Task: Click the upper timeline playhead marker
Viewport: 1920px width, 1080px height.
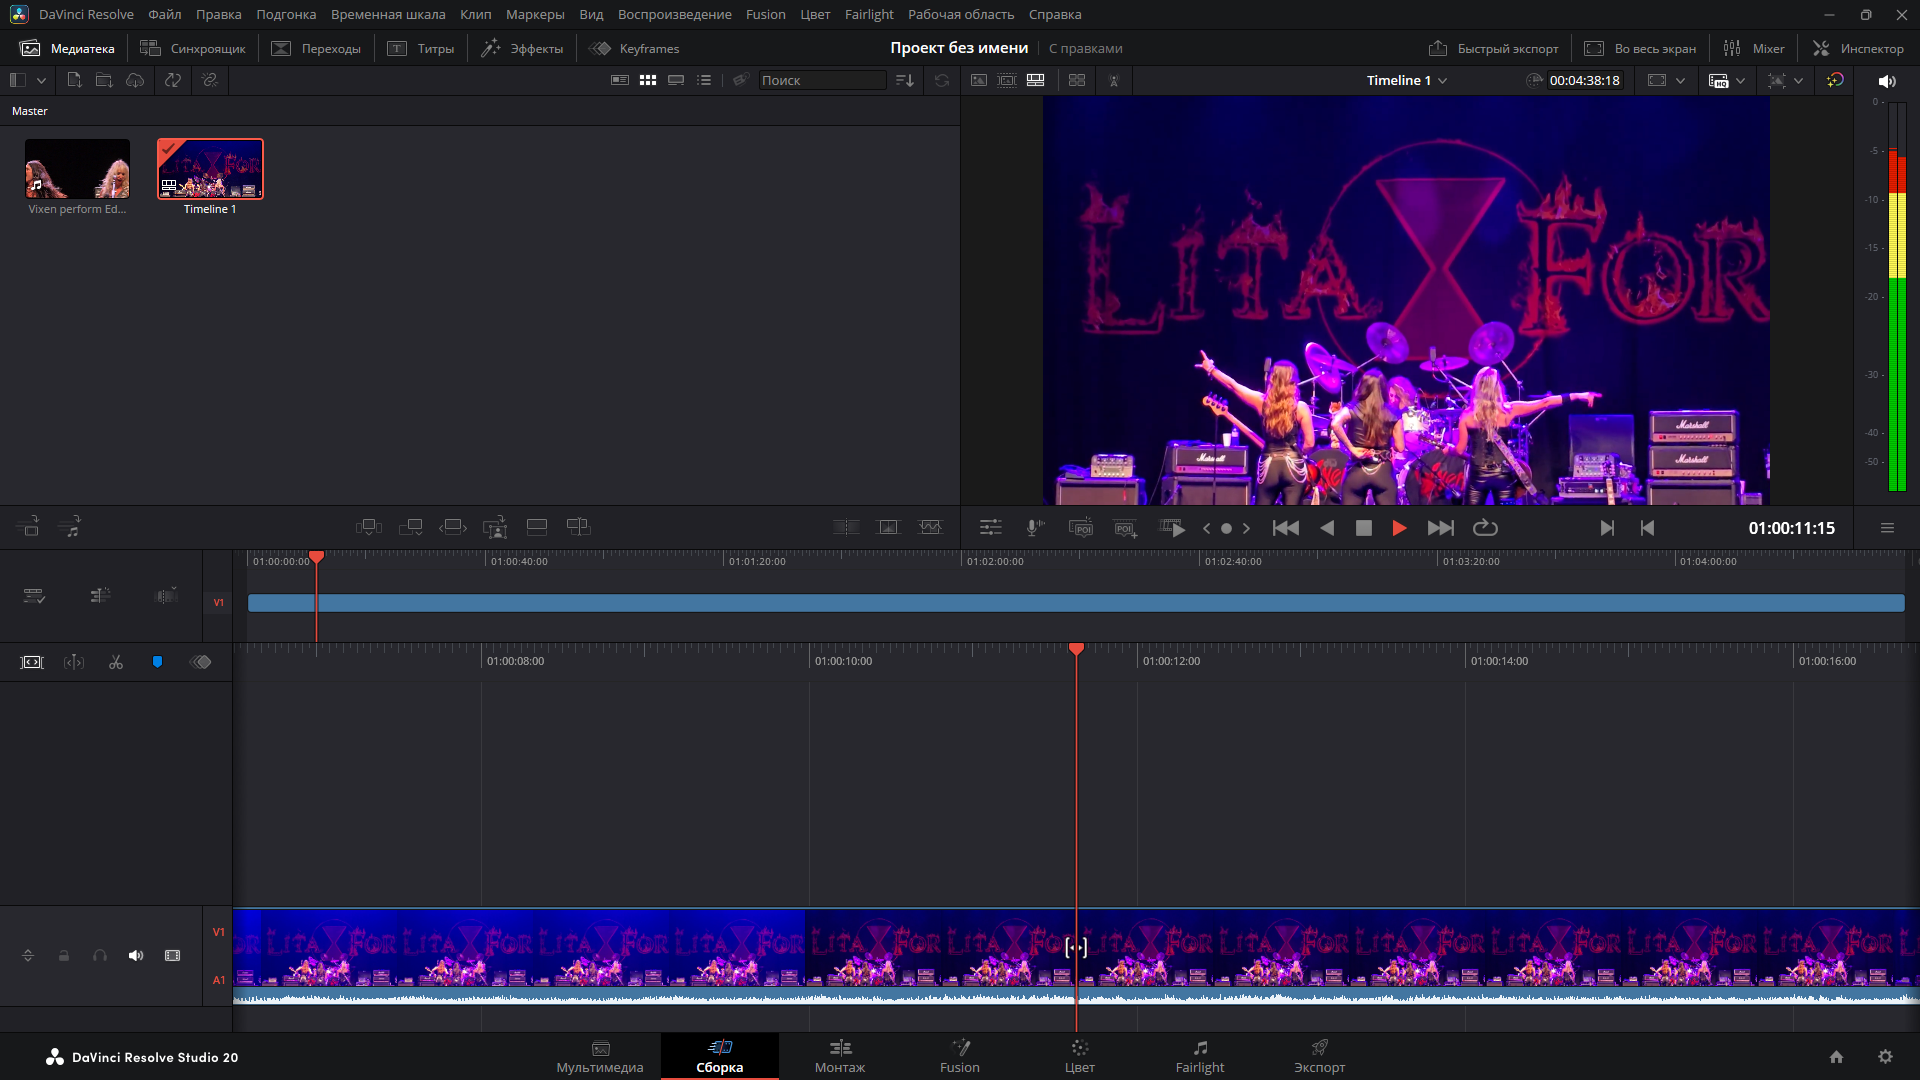Action: point(317,556)
